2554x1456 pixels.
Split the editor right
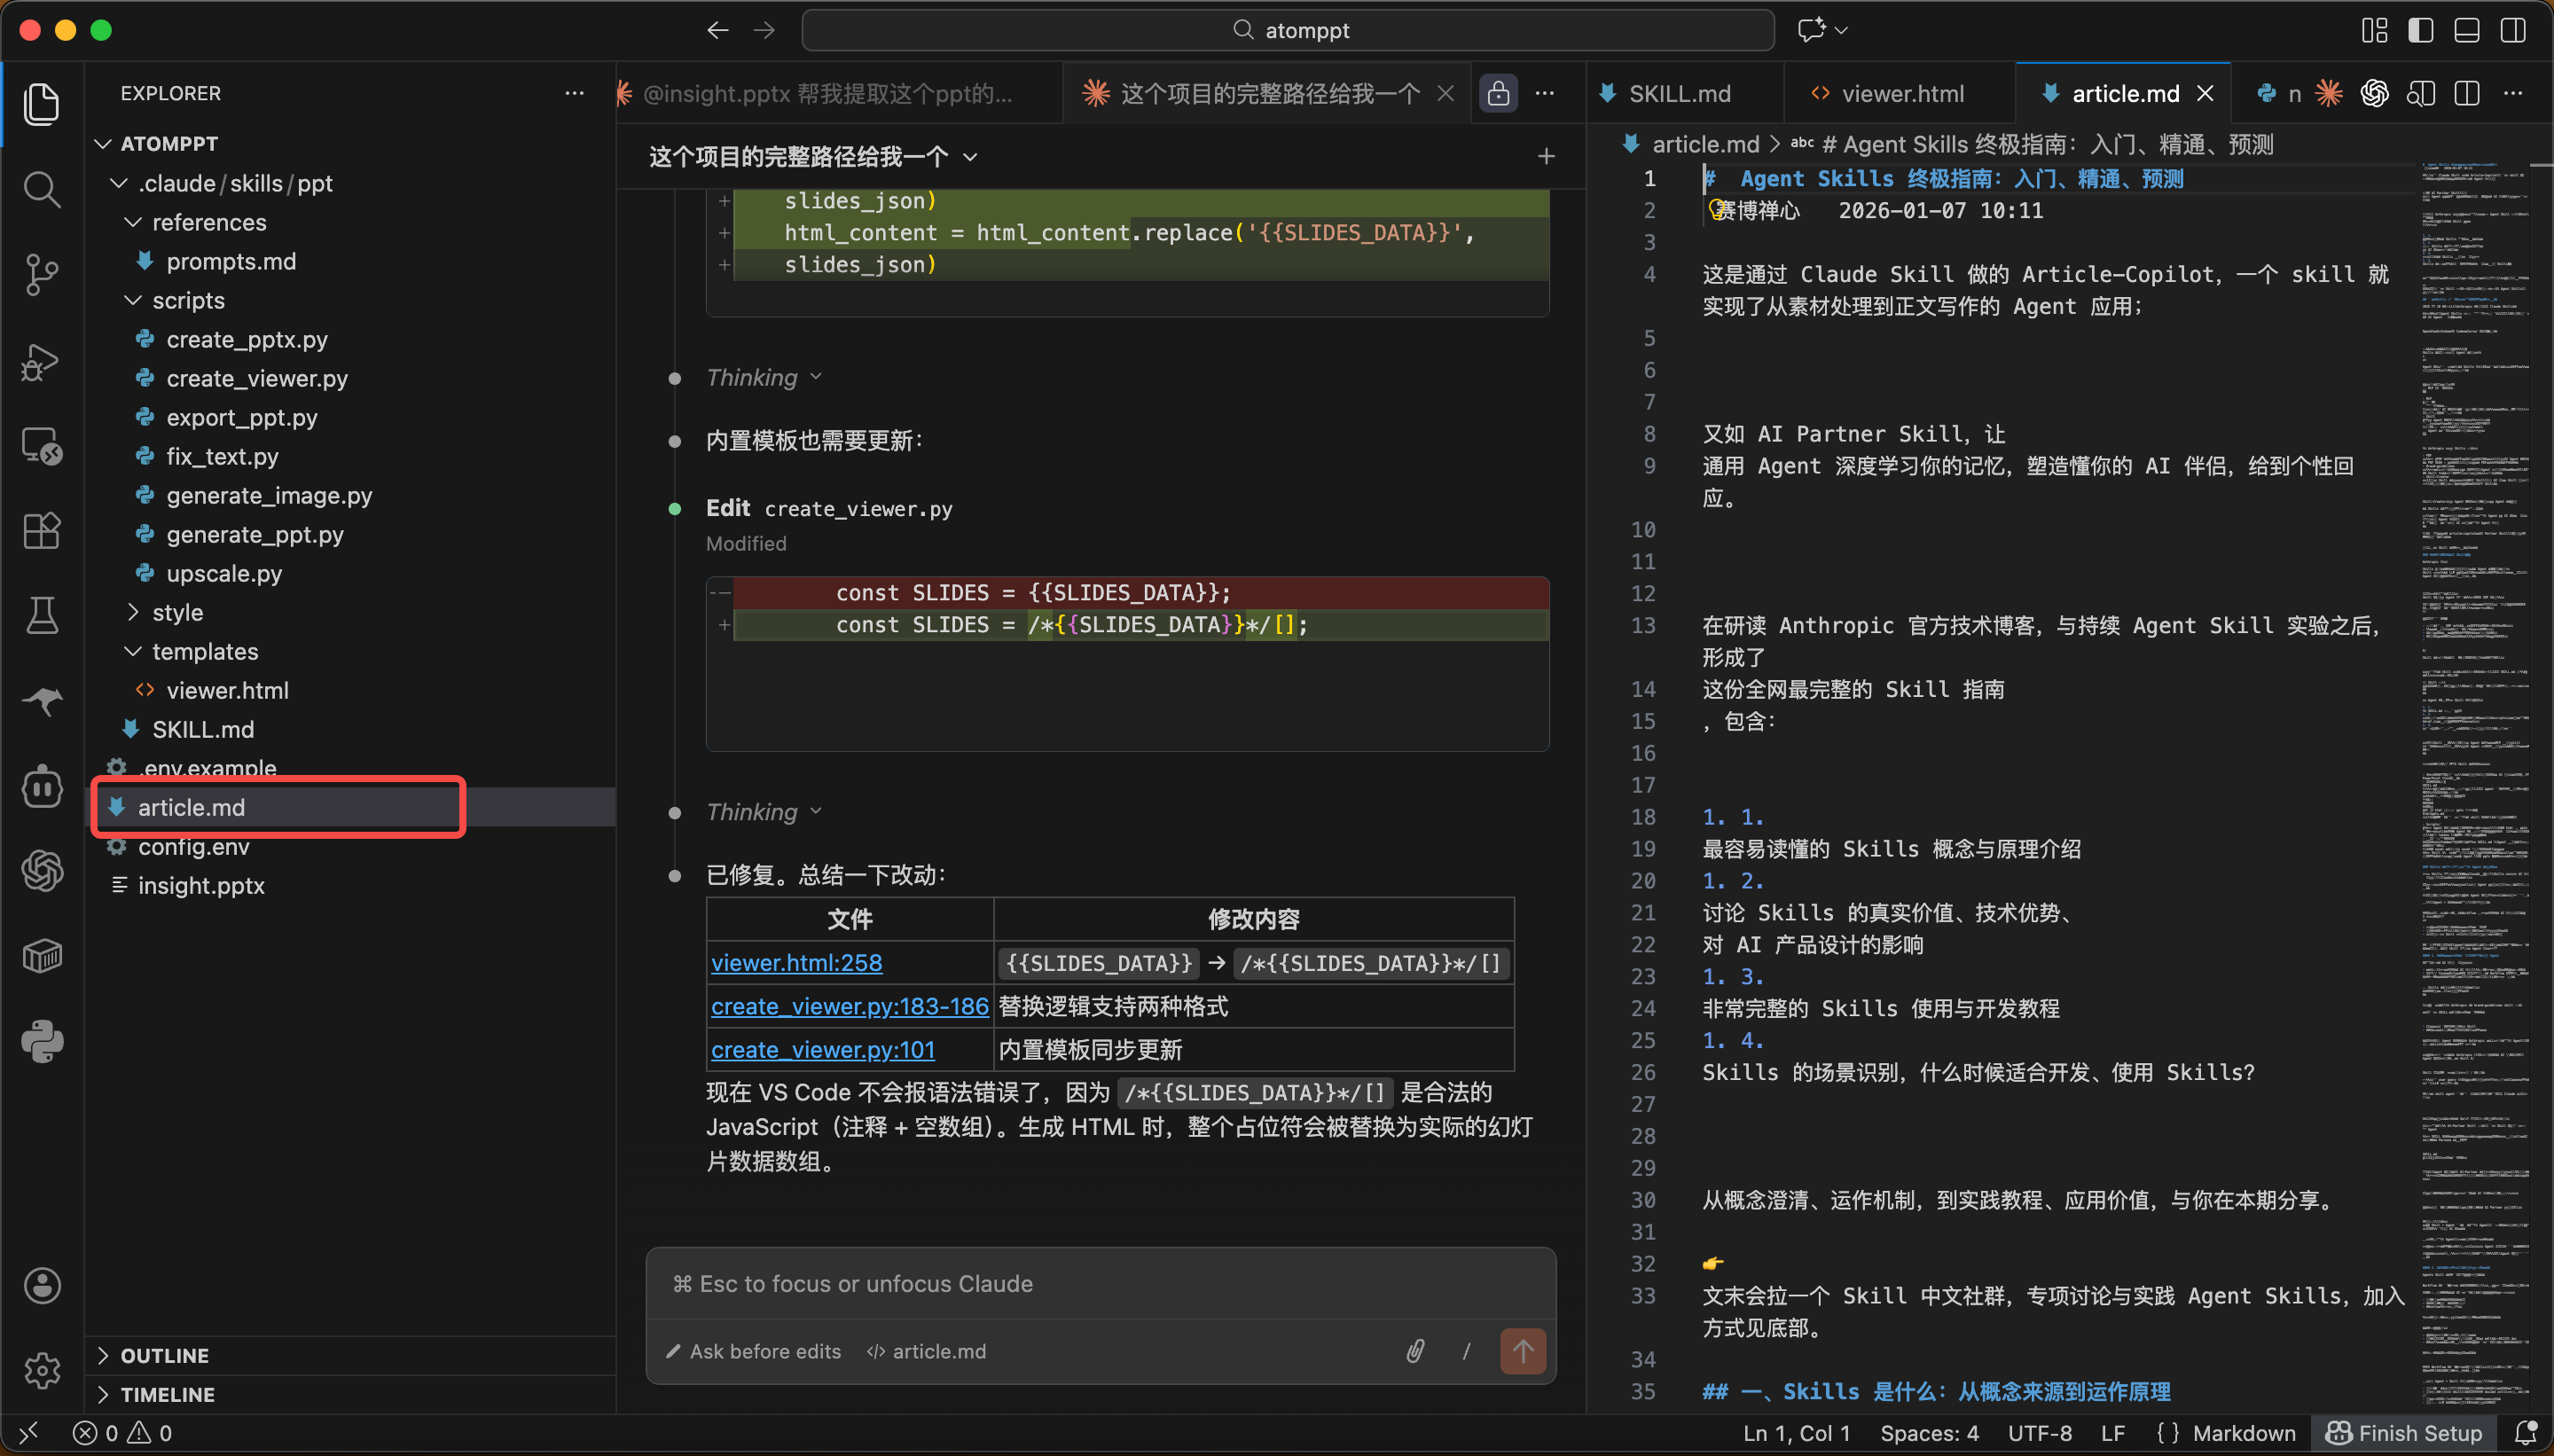[2467, 93]
